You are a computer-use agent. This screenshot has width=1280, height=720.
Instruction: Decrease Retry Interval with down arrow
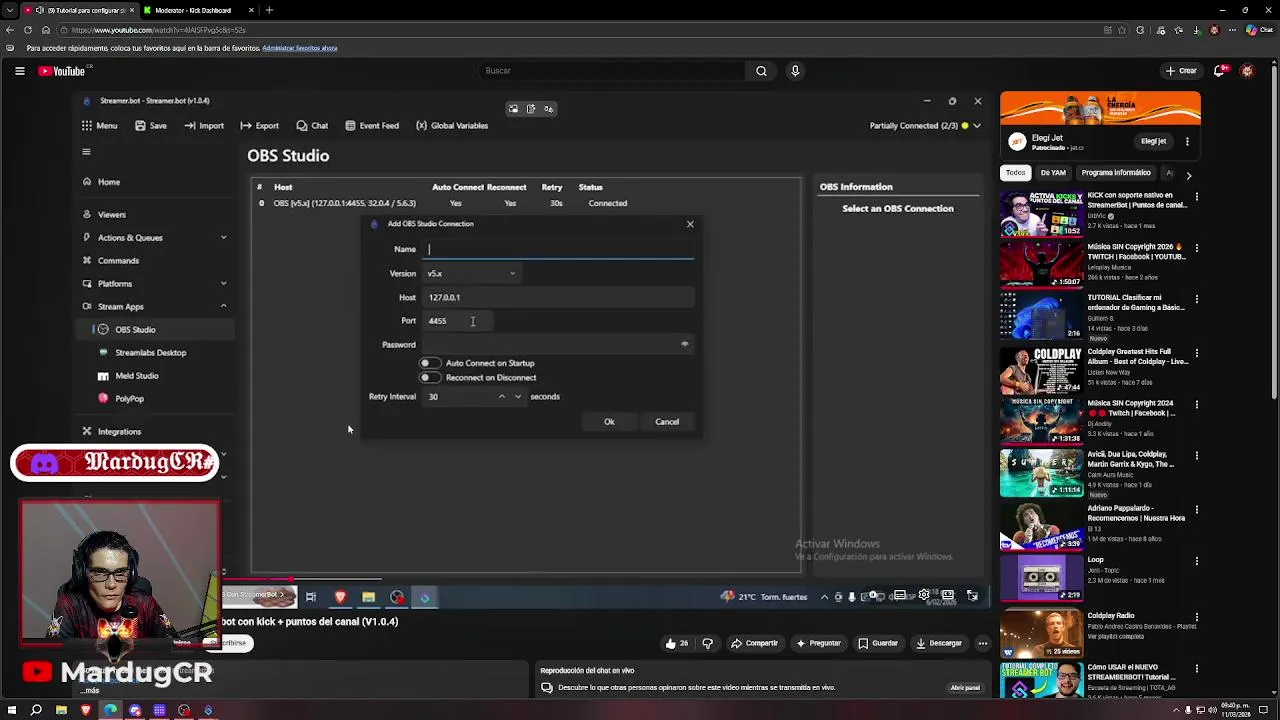[x=518, y=396]
